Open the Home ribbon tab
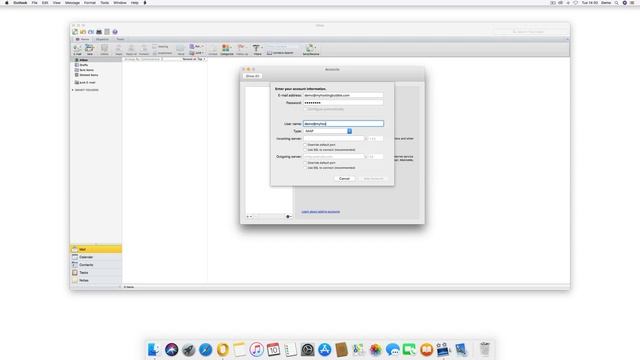640x360 pixels. tap(83, 39)
